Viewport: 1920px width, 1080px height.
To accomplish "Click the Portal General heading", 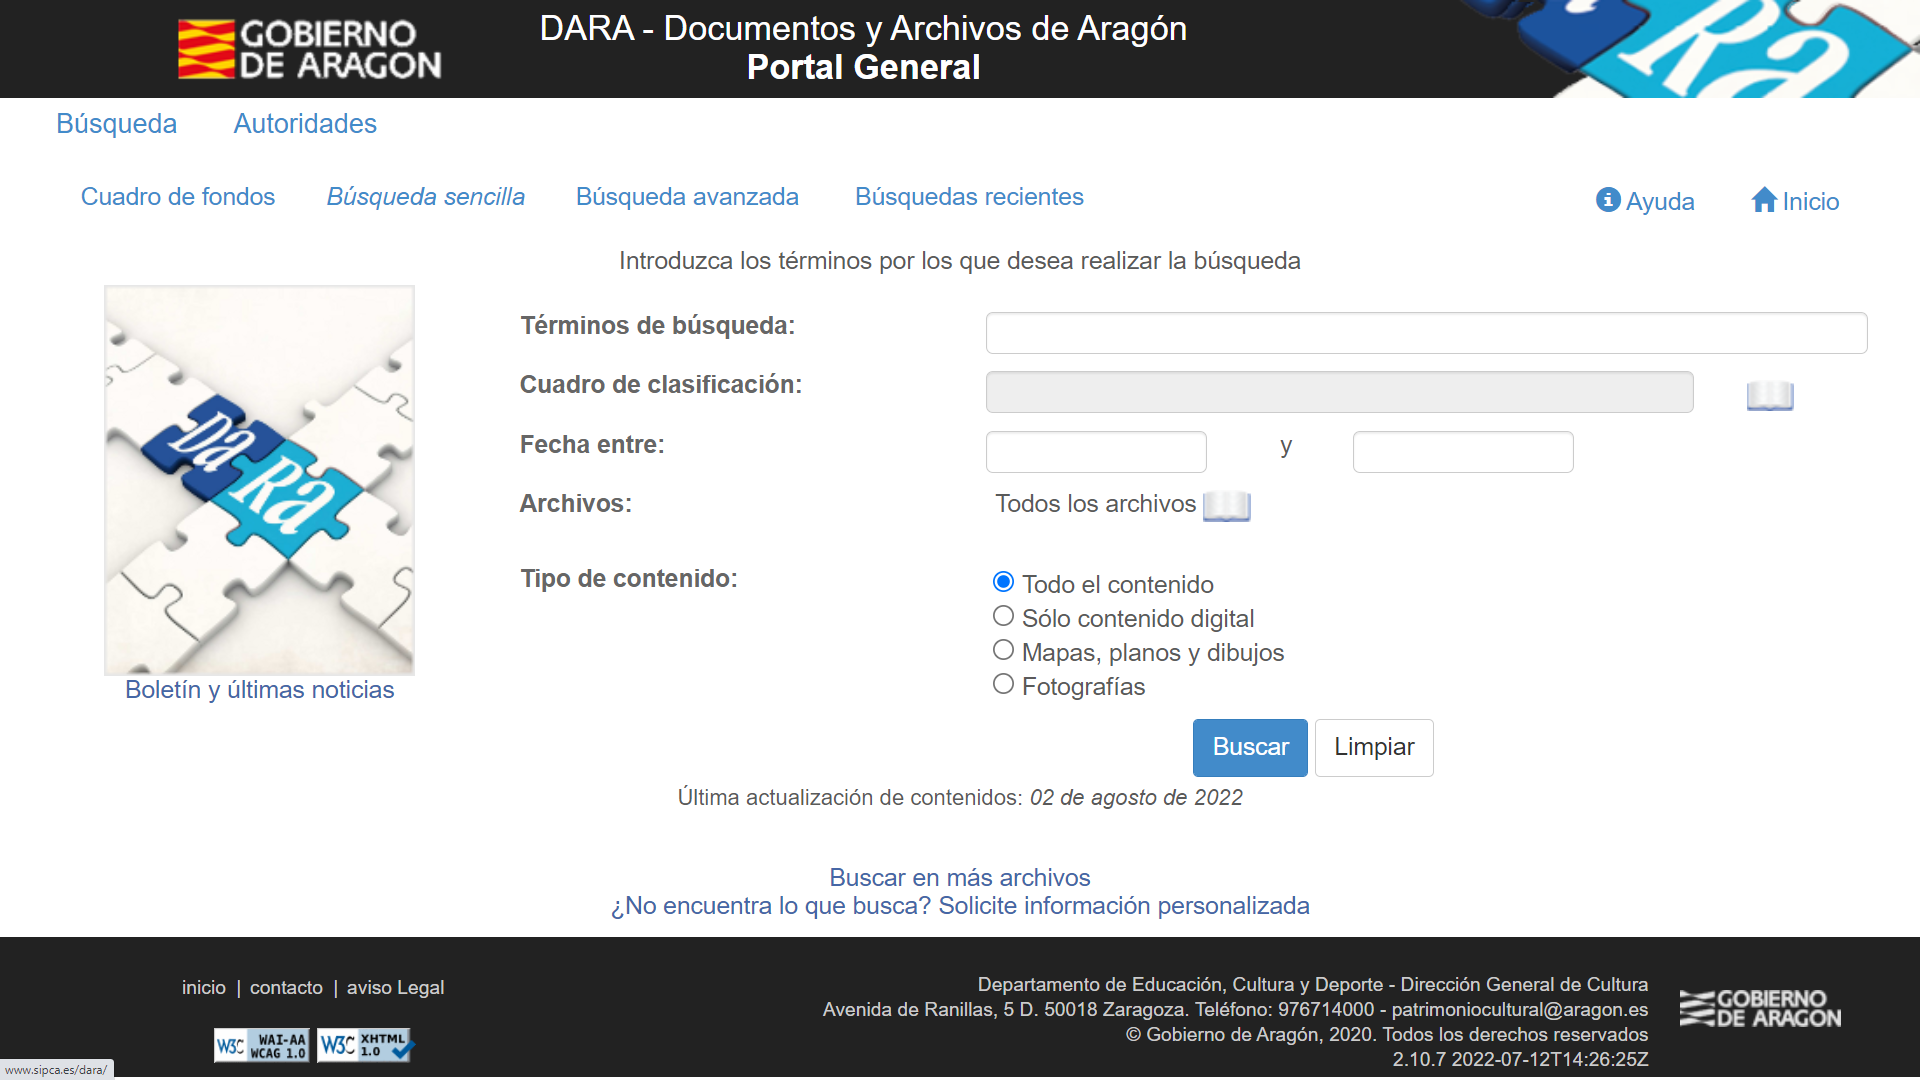I will [864, 67].
